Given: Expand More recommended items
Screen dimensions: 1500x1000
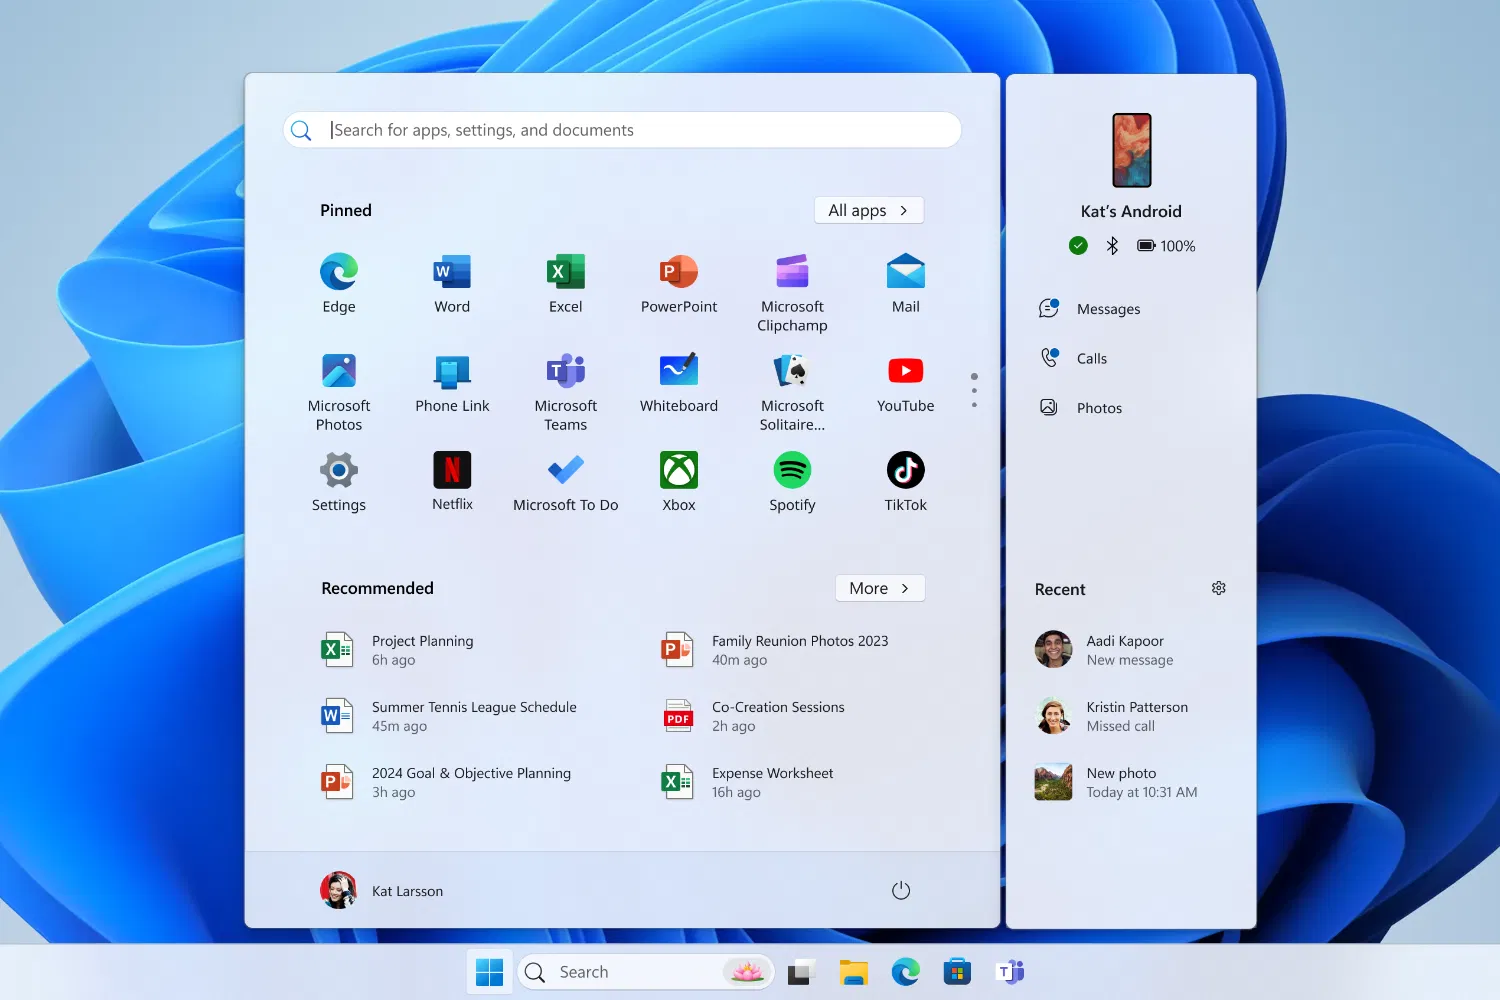Looking at the screenshot, I should click(x=880, y=588).
